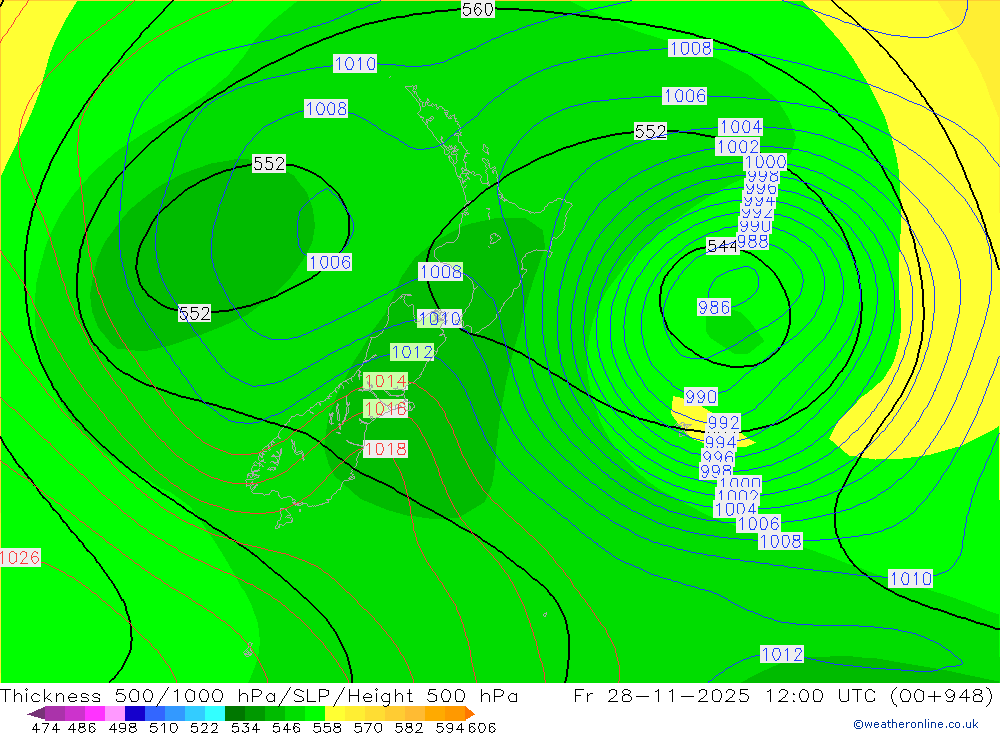Click the legend value 594
Image resolution: width=1000 pixels, height=733 pixels.
point(450,727)
